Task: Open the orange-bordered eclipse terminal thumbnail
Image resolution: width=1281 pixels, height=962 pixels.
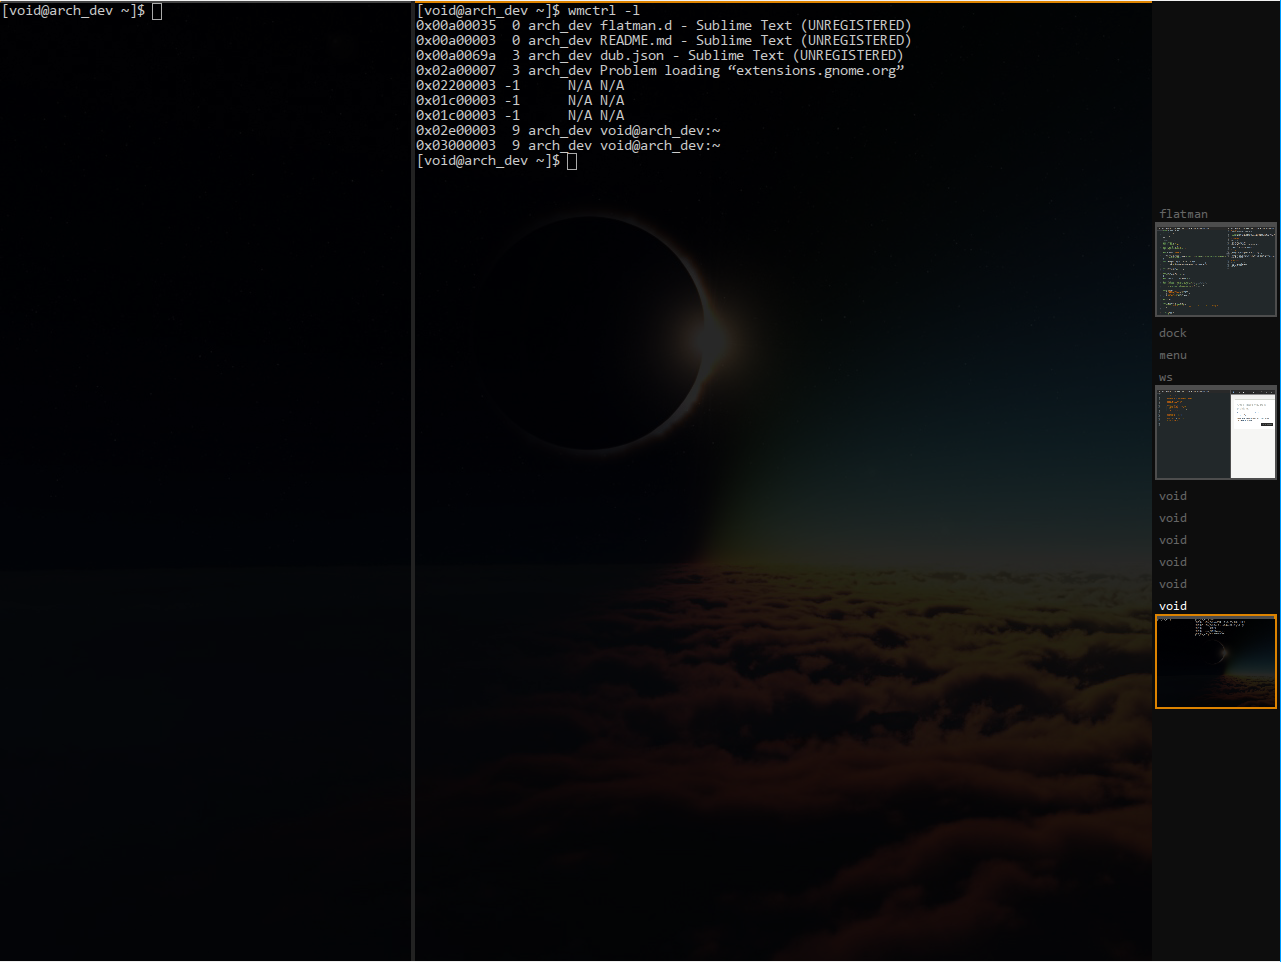Action: point(1215,661)
